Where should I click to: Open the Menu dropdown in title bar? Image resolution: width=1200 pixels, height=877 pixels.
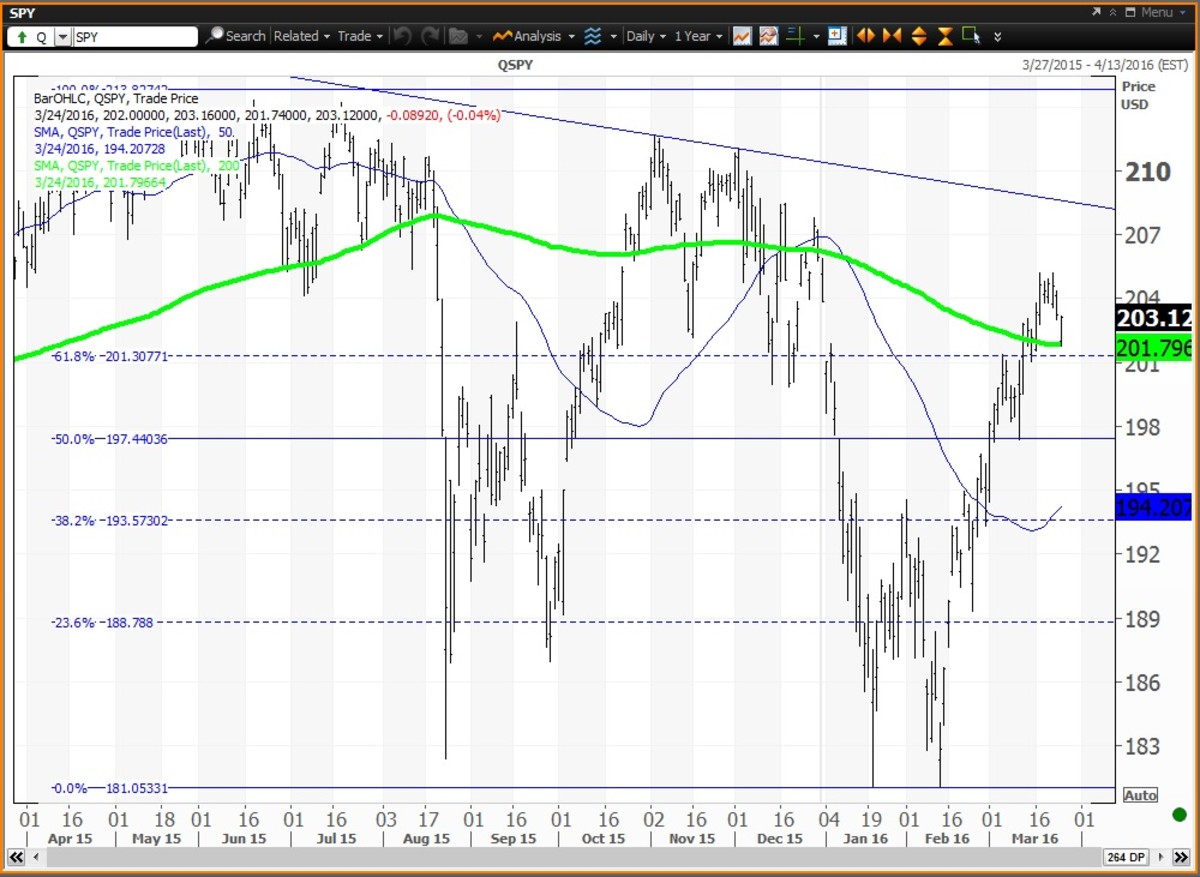(x=1163, y=12)
